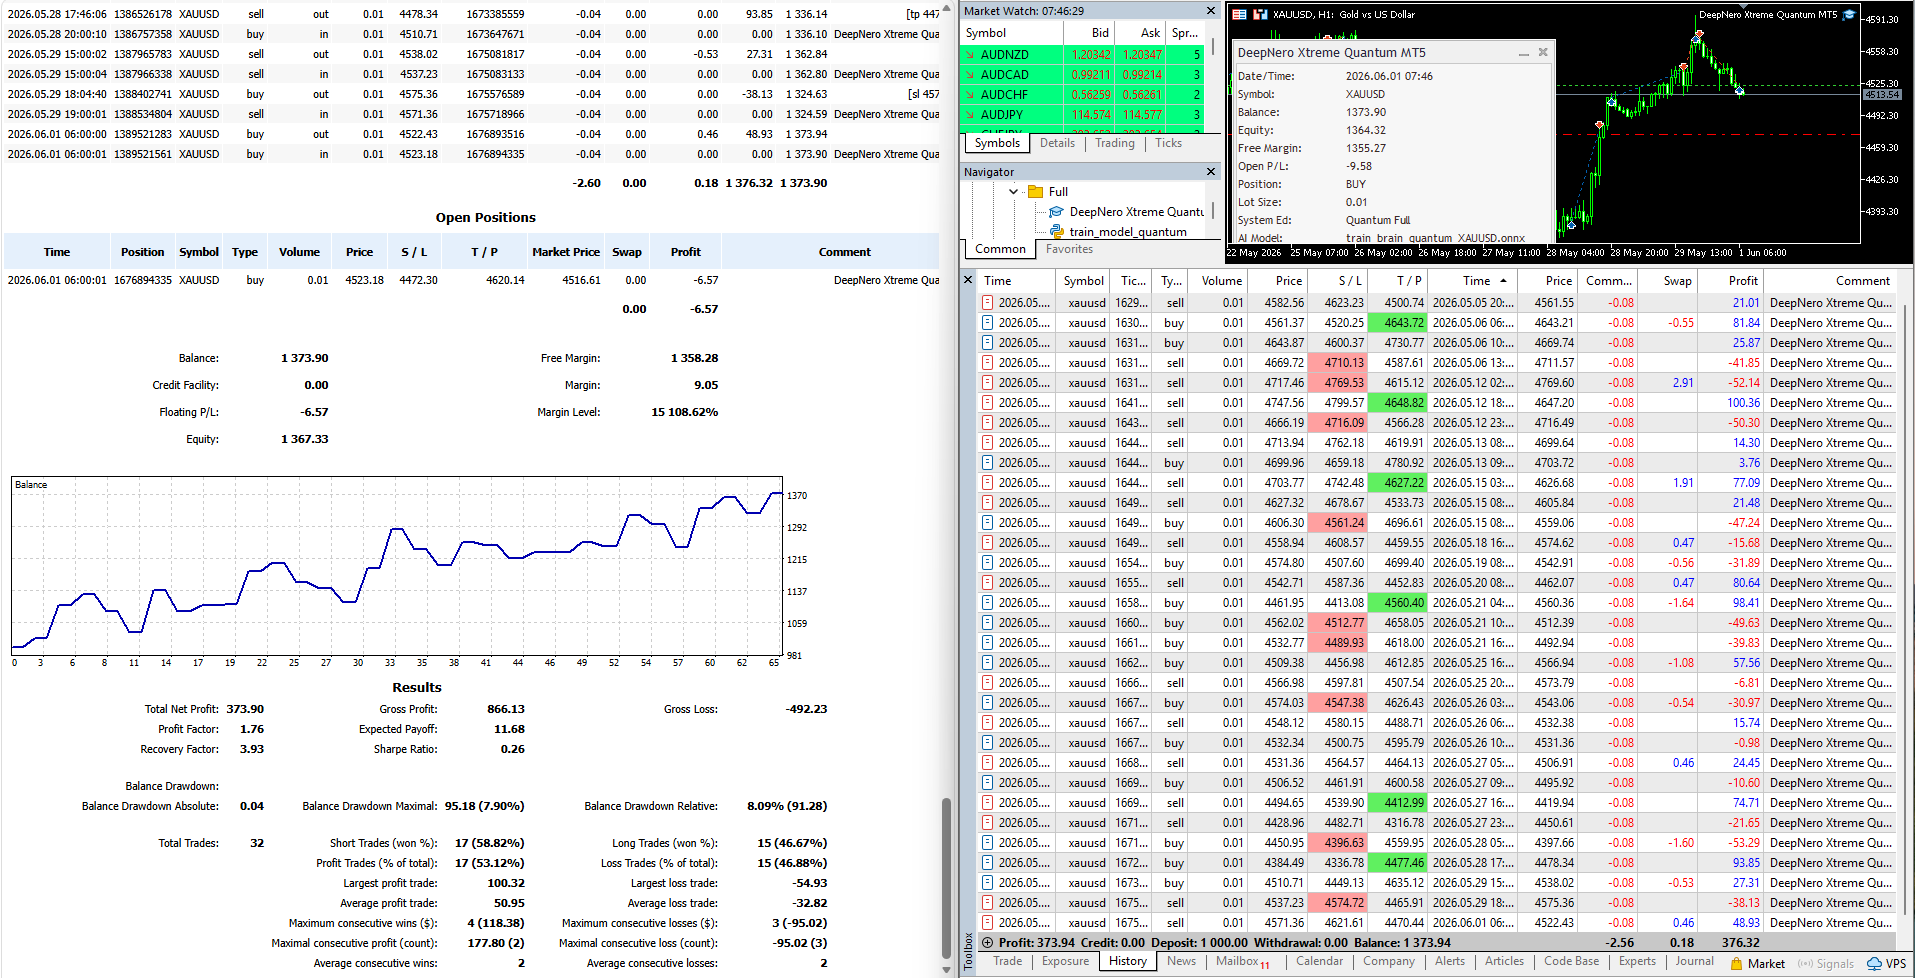Click the expert advisor hat icon on chart
The width and height of the screenshot is (1915, 978).
click(1849, 15)
